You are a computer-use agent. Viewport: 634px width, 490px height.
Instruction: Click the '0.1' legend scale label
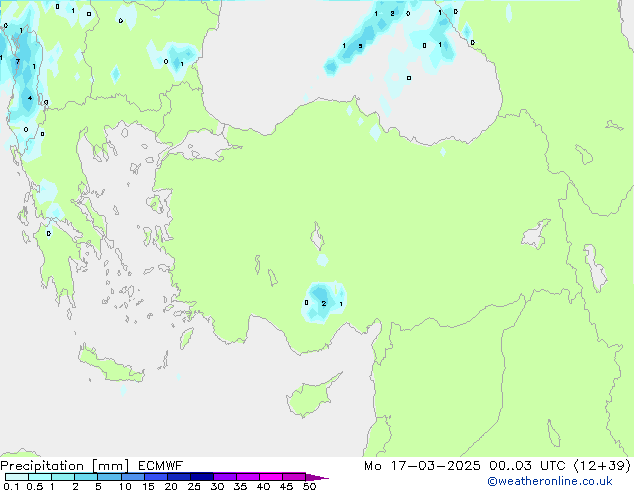coord(11,486)
